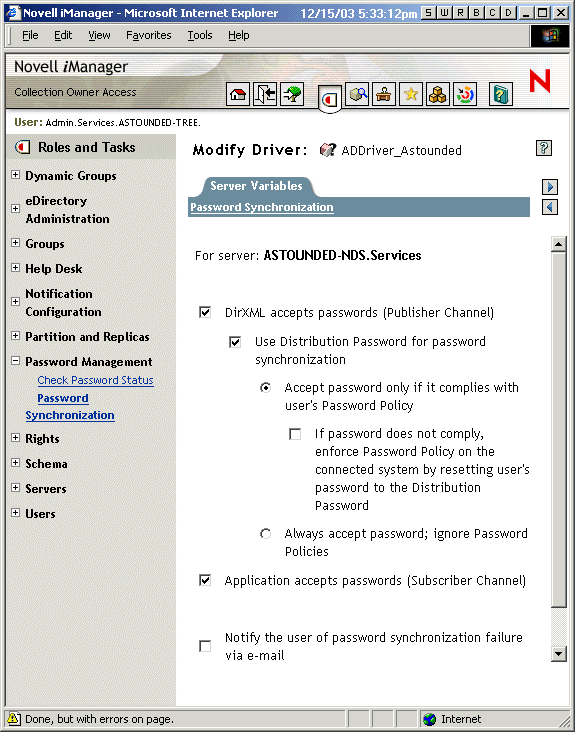This screenshot has height=732, width=575.
Task: Click the right arrow tab scroll button
Action: [x=550, y=187]
